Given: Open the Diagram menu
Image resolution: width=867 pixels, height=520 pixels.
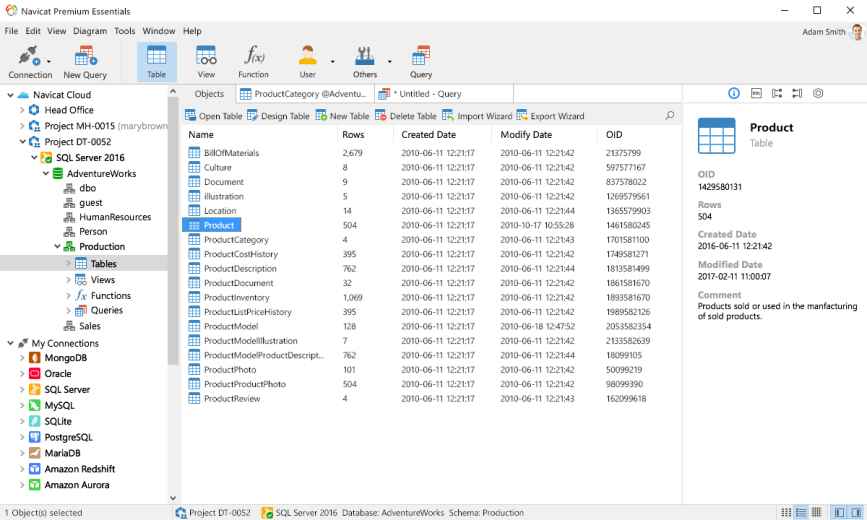Looking at the screenshot, I should pyautogui.click(x=90, y=31).
